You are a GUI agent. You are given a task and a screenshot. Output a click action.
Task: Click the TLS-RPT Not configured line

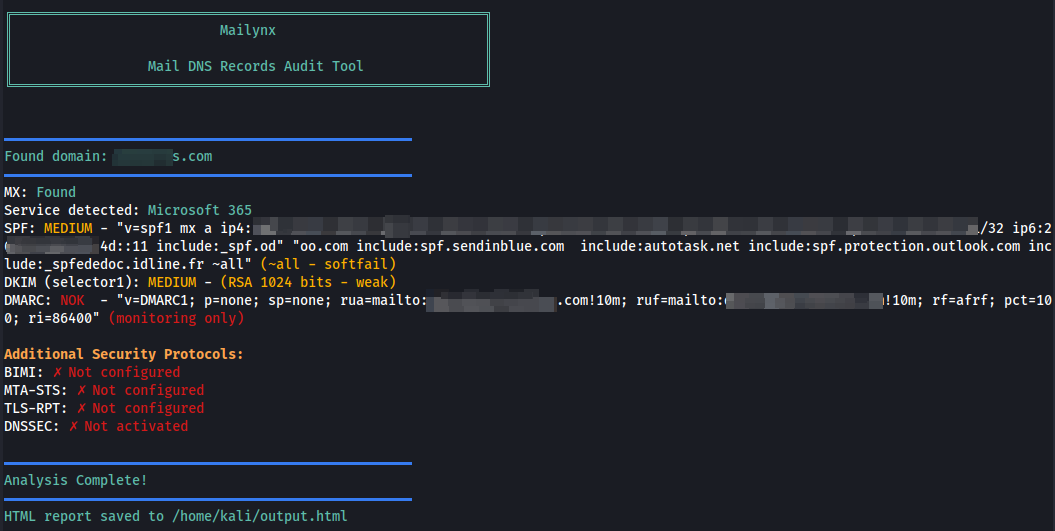pos(104,408)
